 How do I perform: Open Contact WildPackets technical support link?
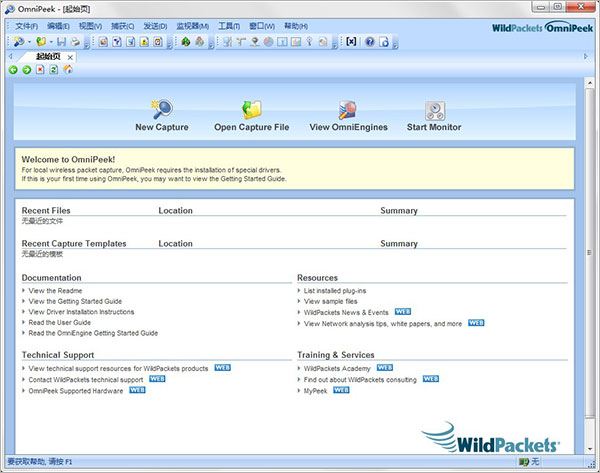[86, 380]
